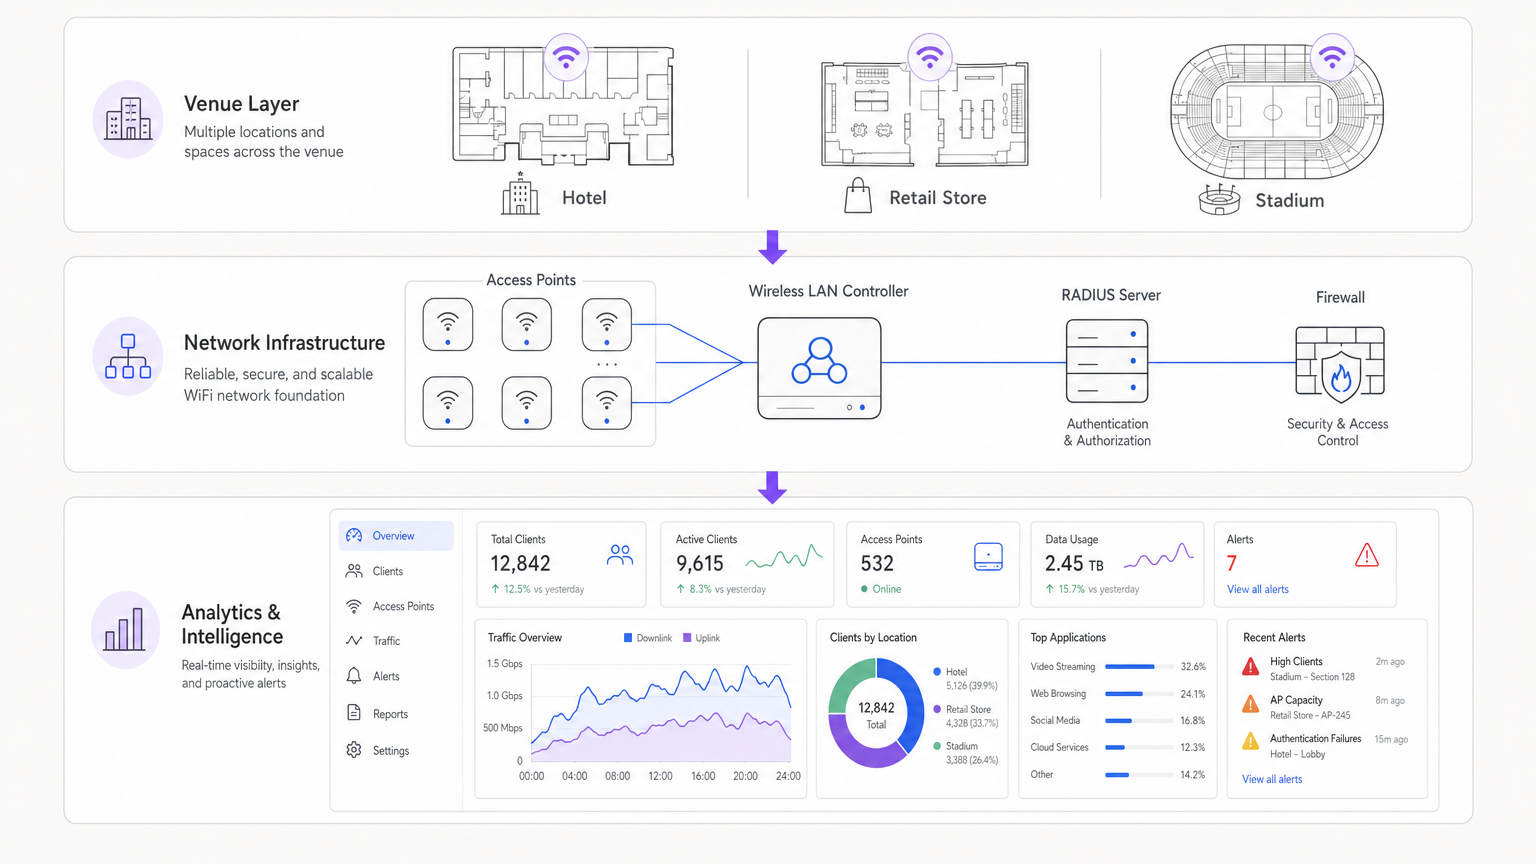Open the Settings gear in sidebar
This screenshot has height=864, width=1536.
[x=390, y=750]
